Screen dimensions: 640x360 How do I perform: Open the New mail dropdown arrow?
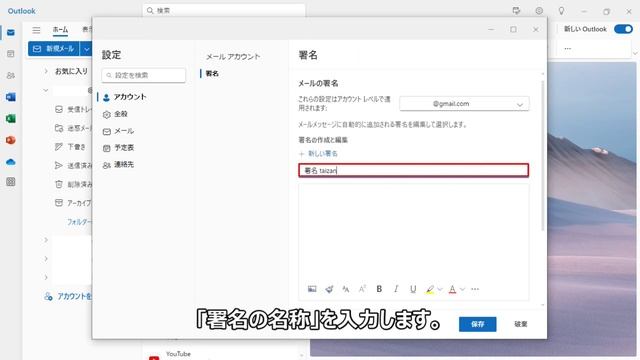coord(87,49)
